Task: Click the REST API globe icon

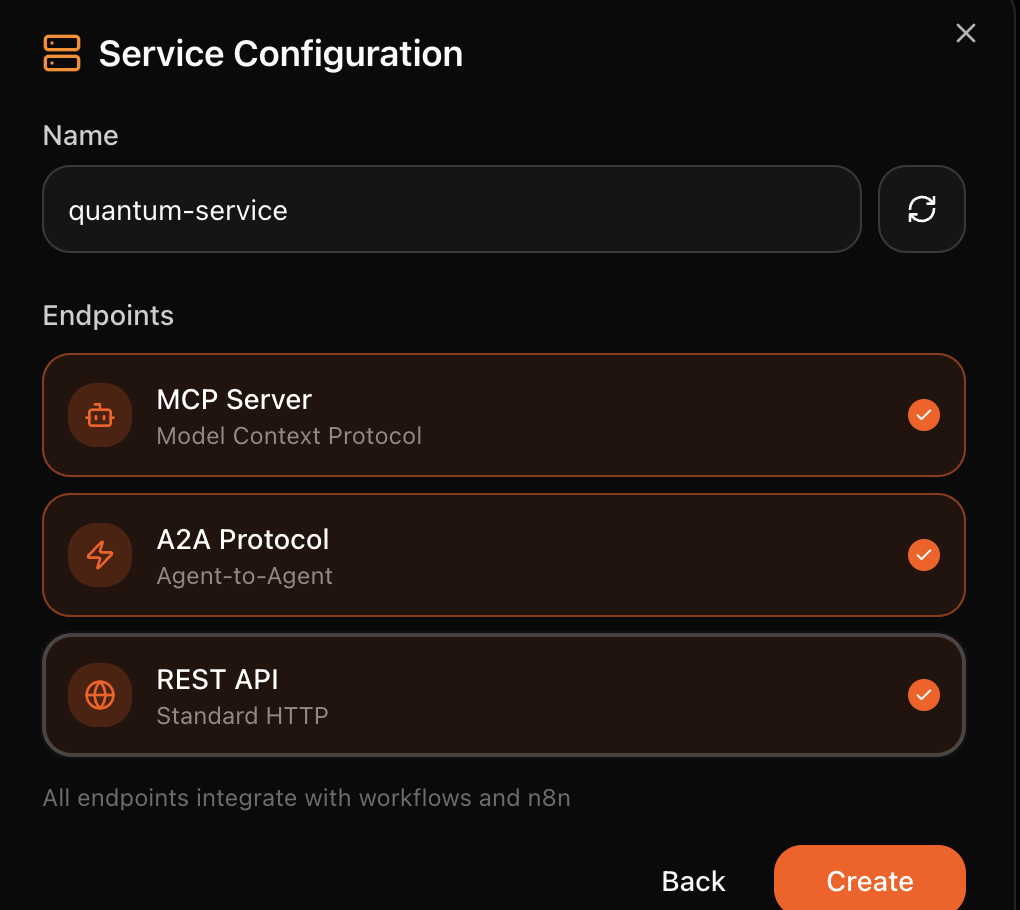Action: click(x=100, y=695)
